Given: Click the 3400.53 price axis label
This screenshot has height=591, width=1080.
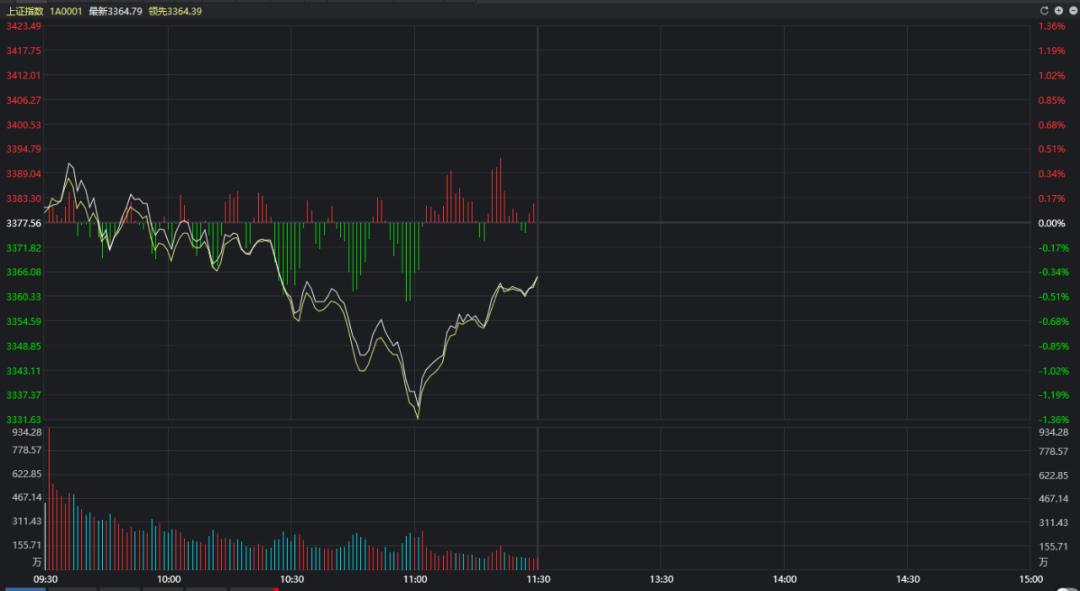Looking at the screenshot, I should pyautogui.click(x=23, y=125).
